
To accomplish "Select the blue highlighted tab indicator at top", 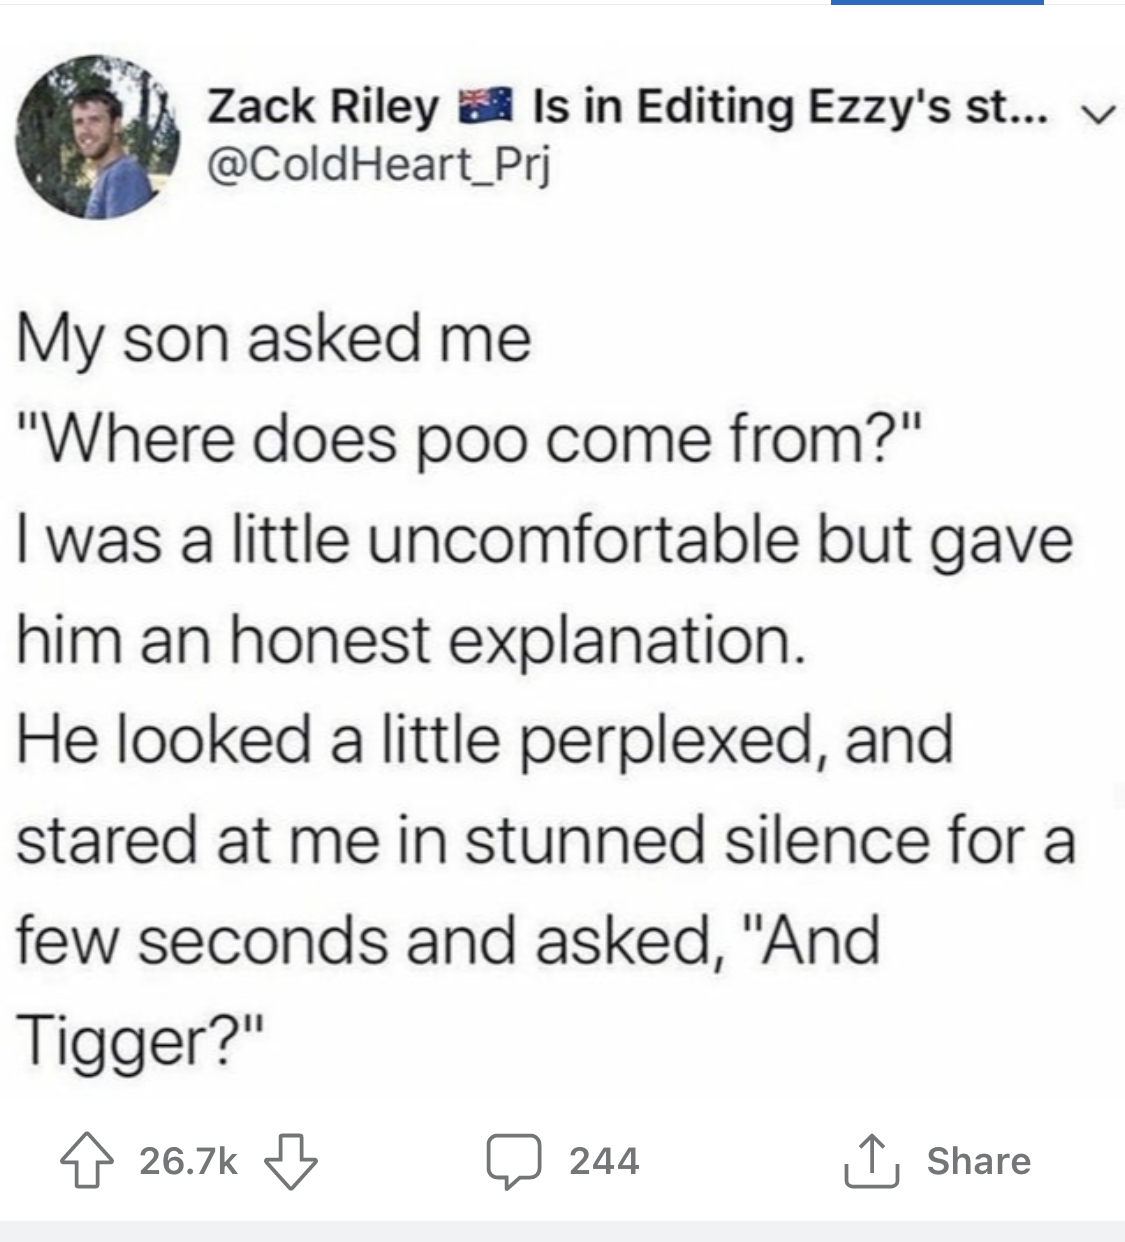I will click(x=937, y=3).
